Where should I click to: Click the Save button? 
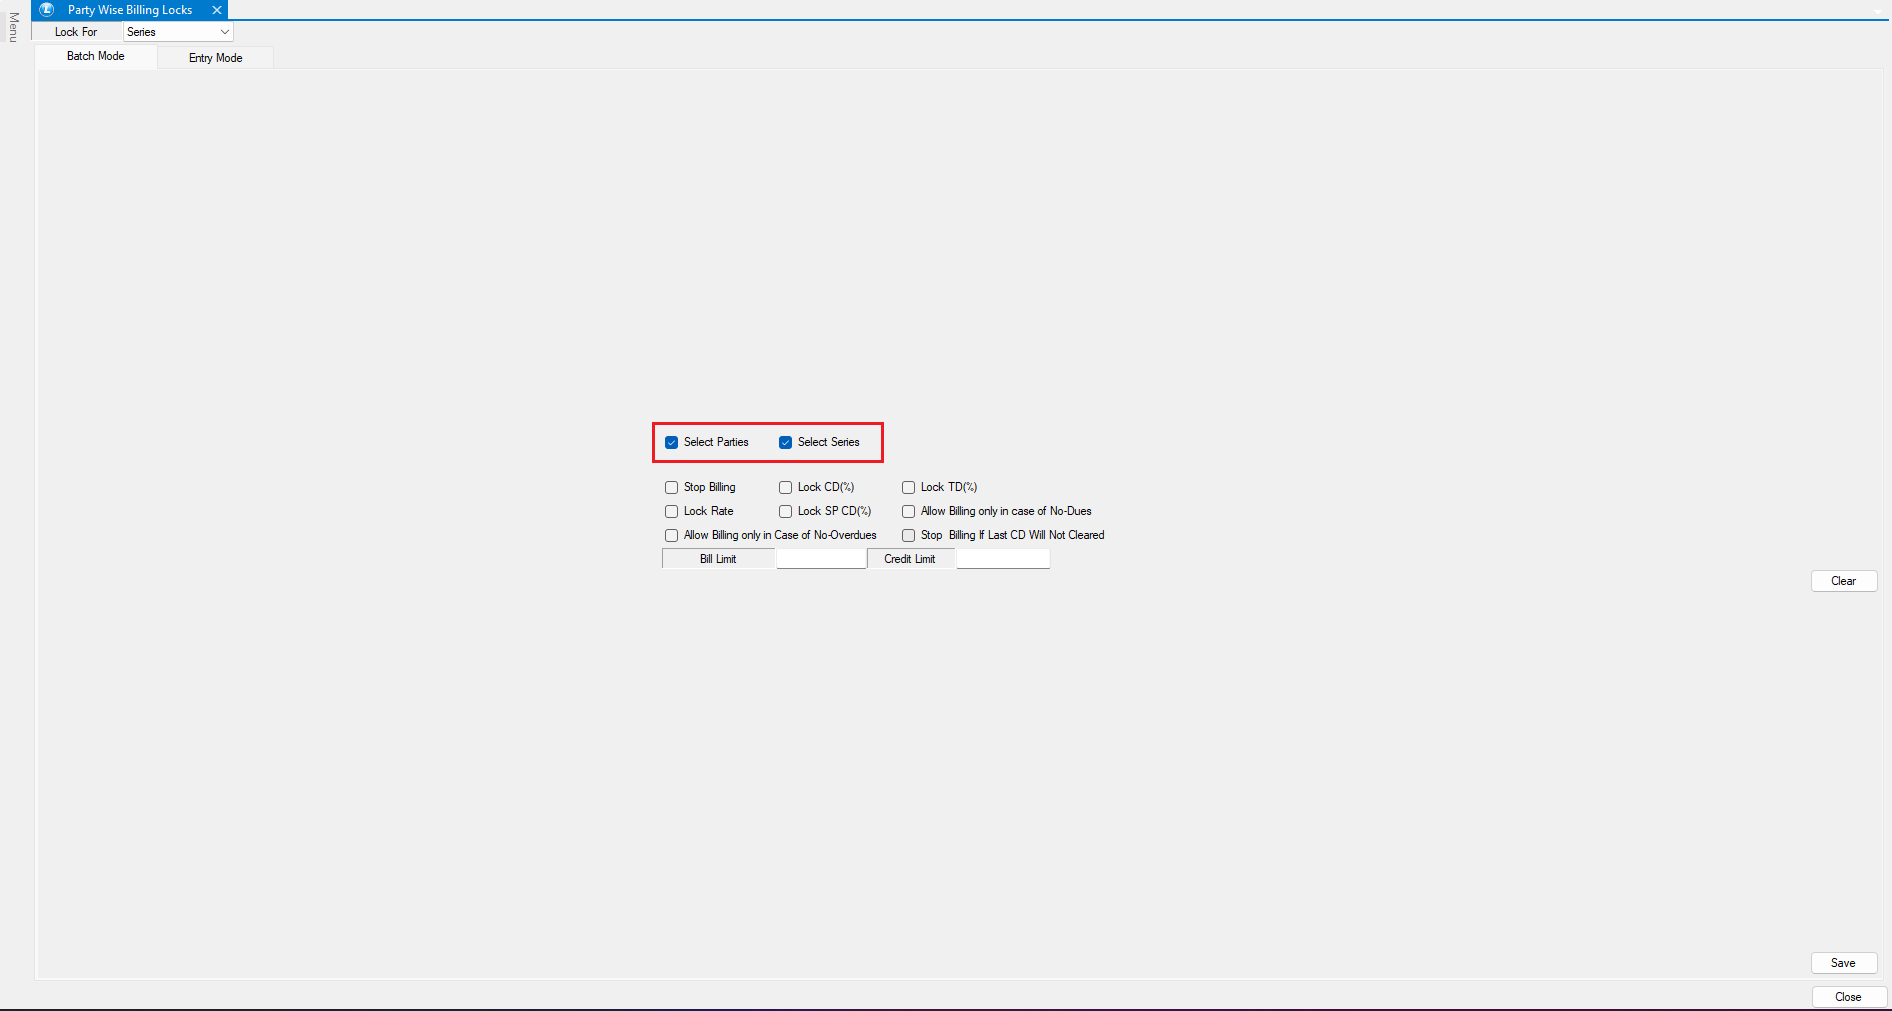(1843, 963)
